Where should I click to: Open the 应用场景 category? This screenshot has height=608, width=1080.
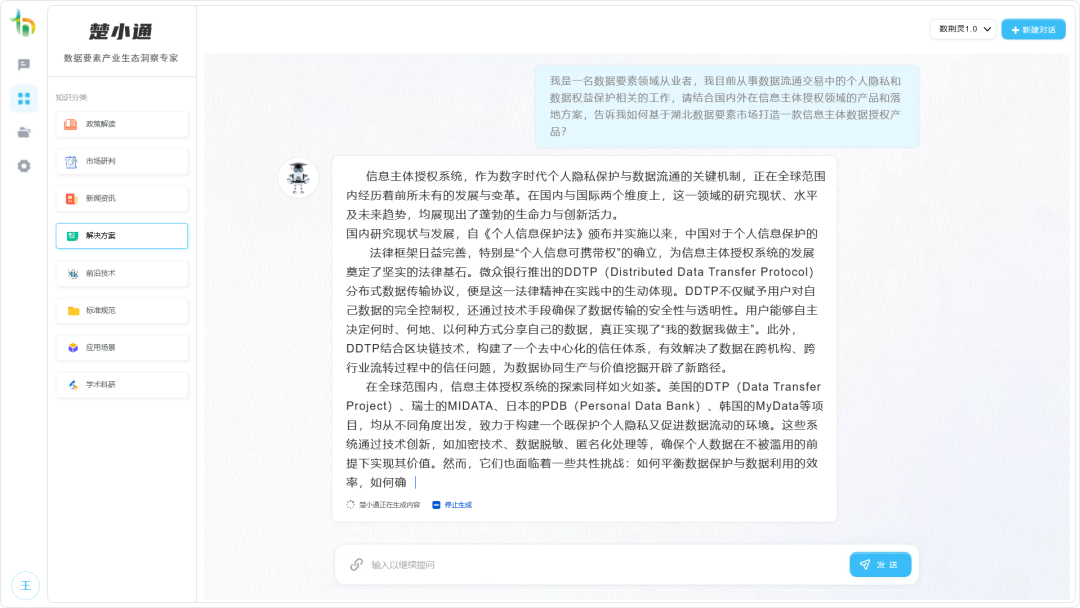122,347
